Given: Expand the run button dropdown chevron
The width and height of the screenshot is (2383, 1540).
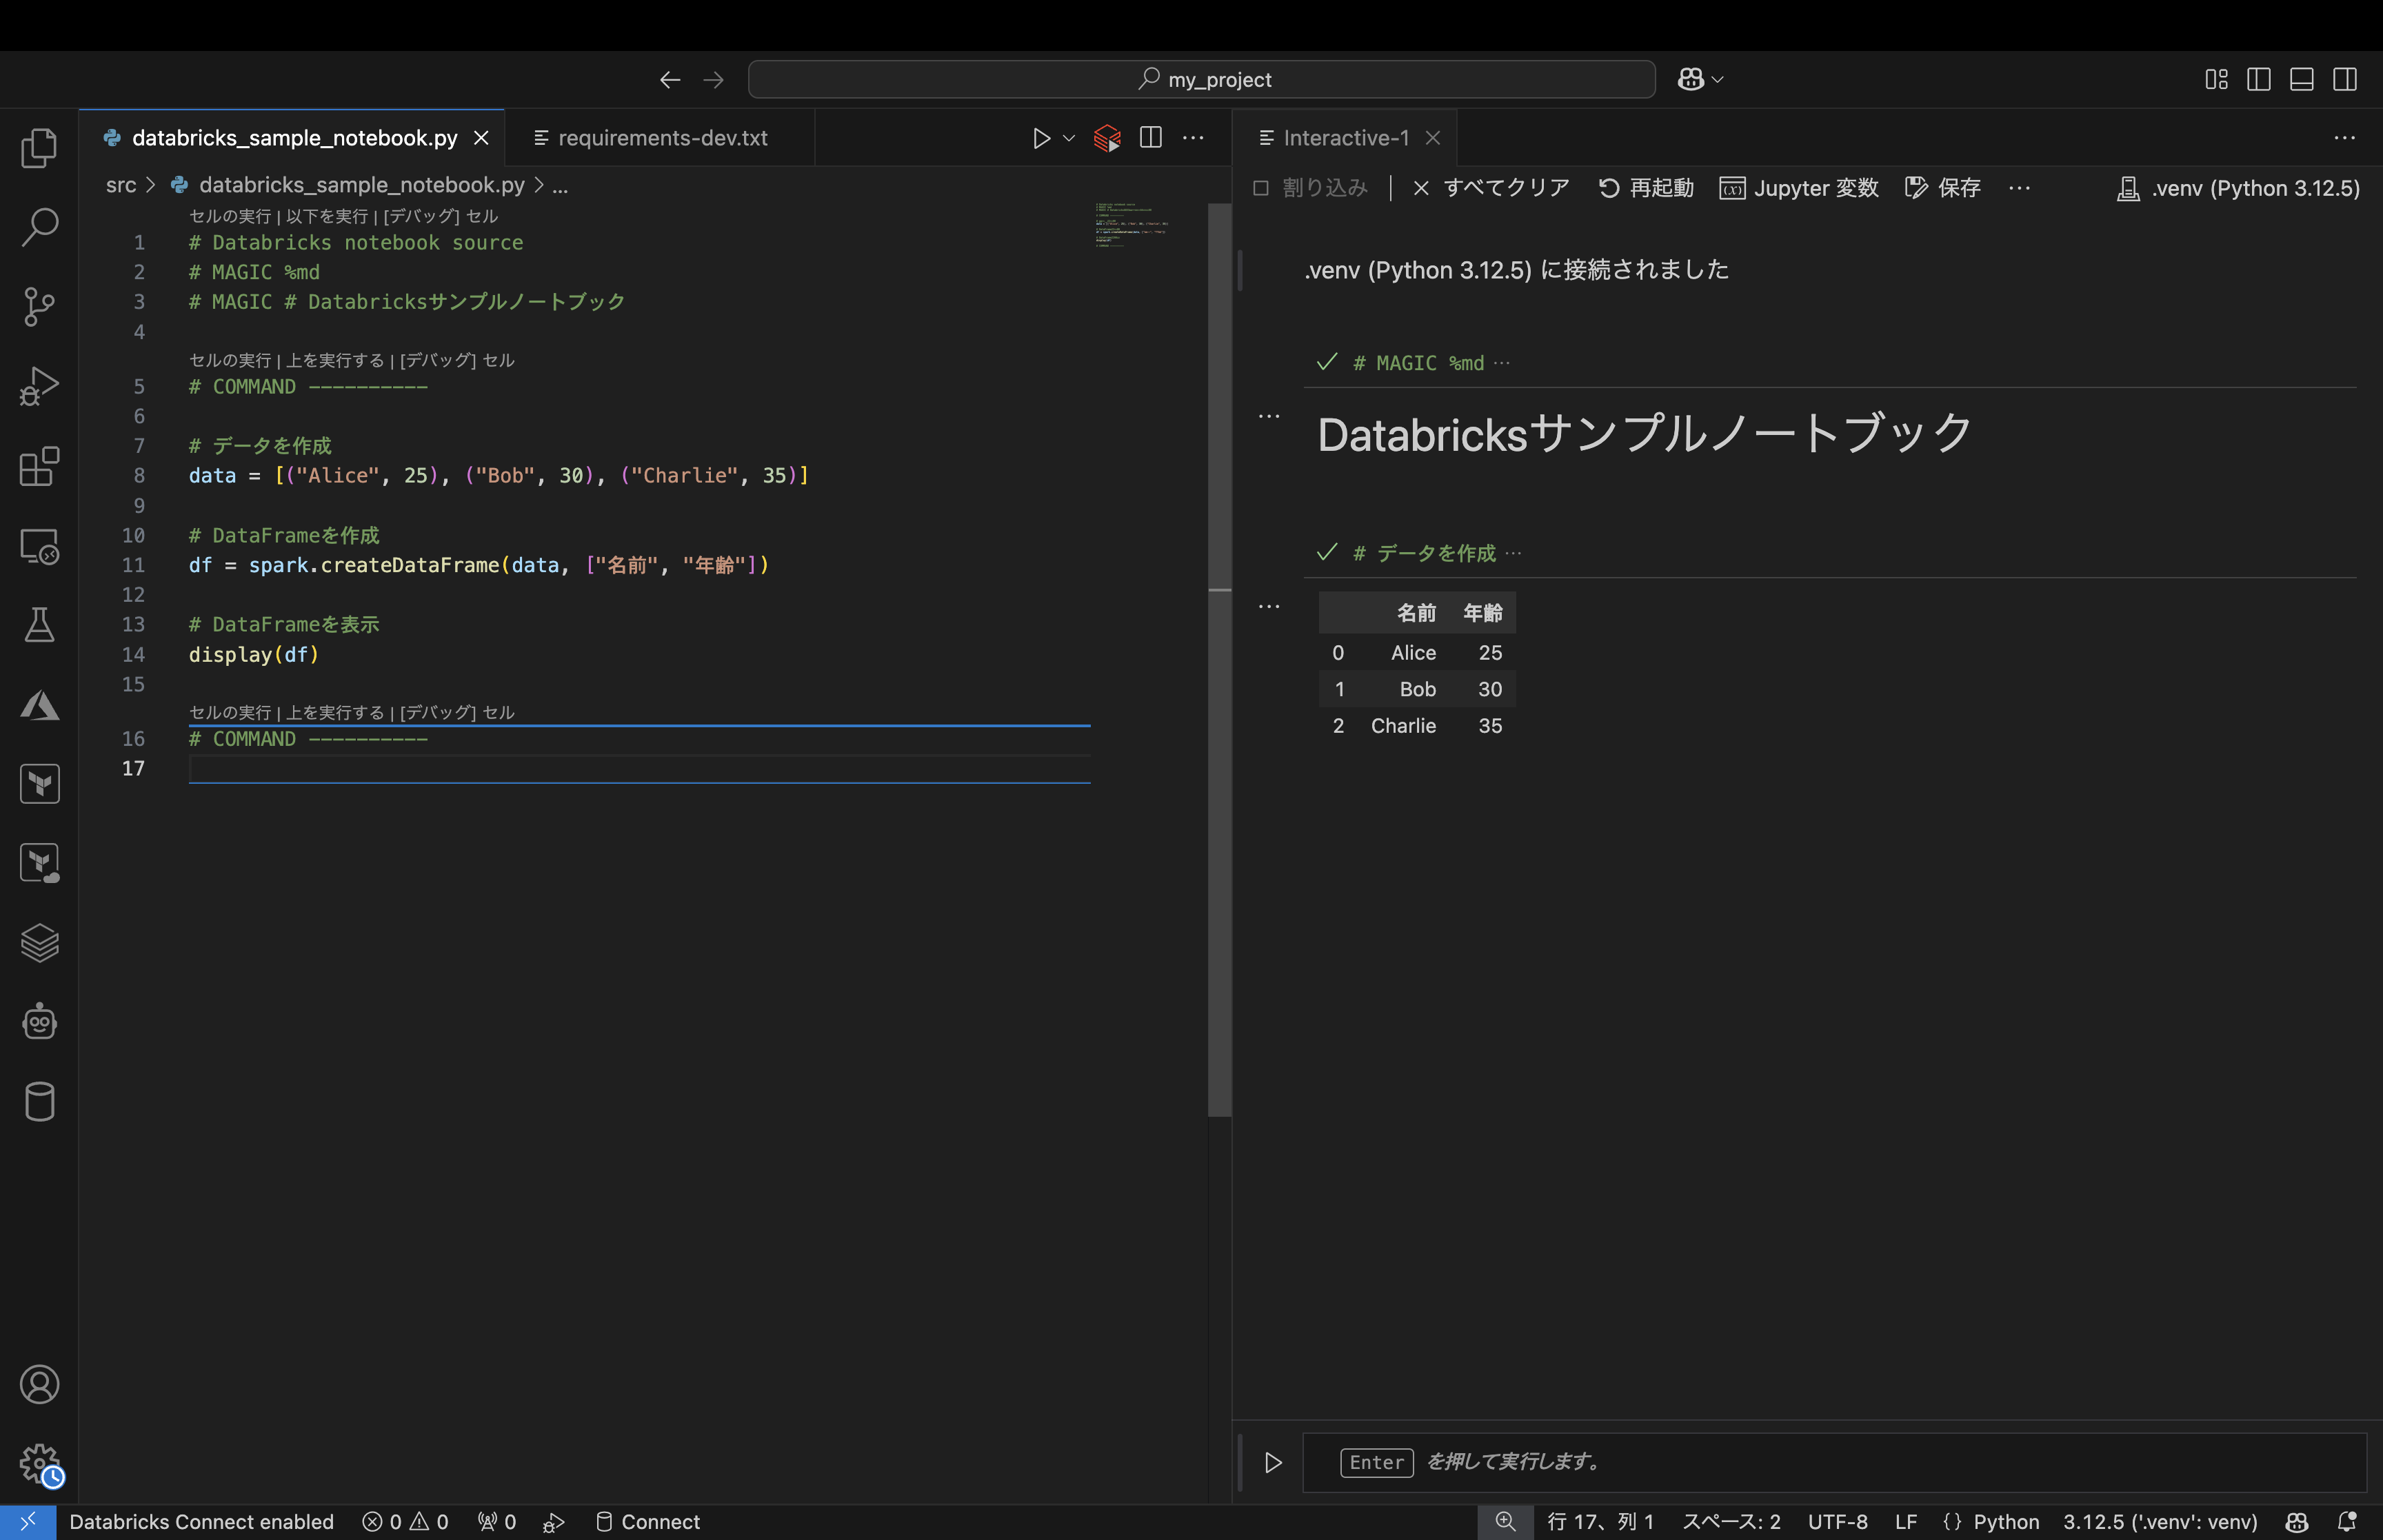Looking at the screenshot, I should pyautogui.click(x=1067, y=138).
